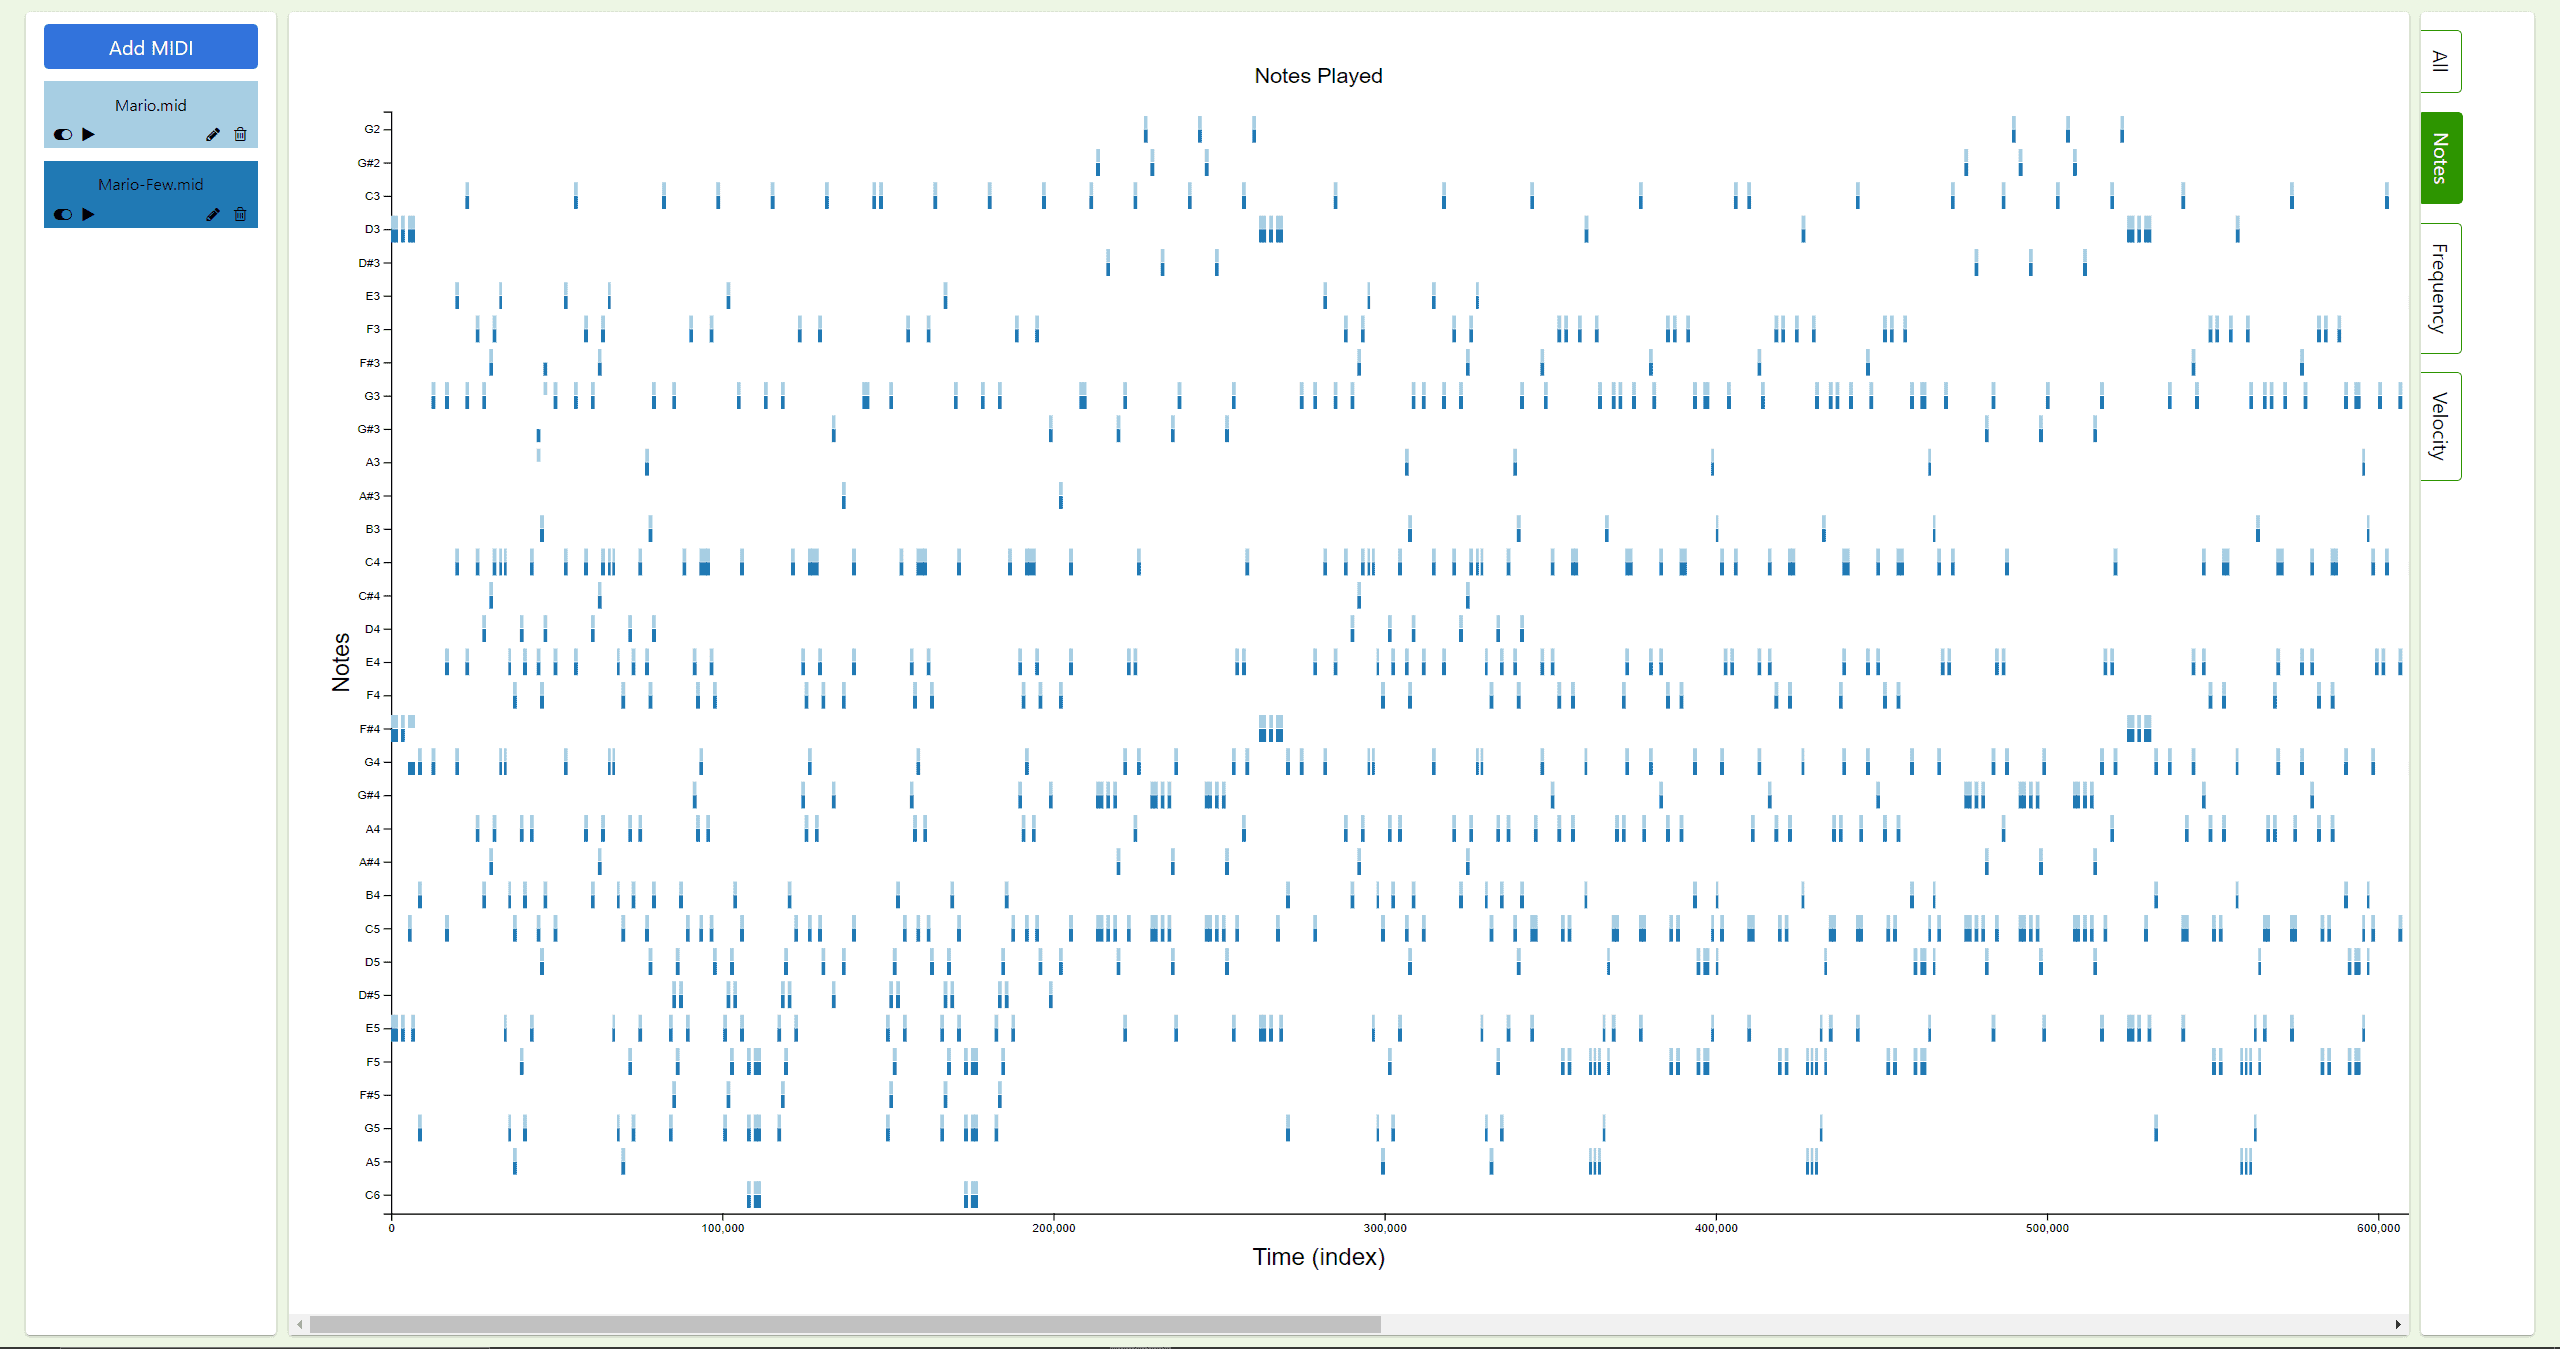
Task: Play the Mario-Few.mid file
Action: coord(88,214)
